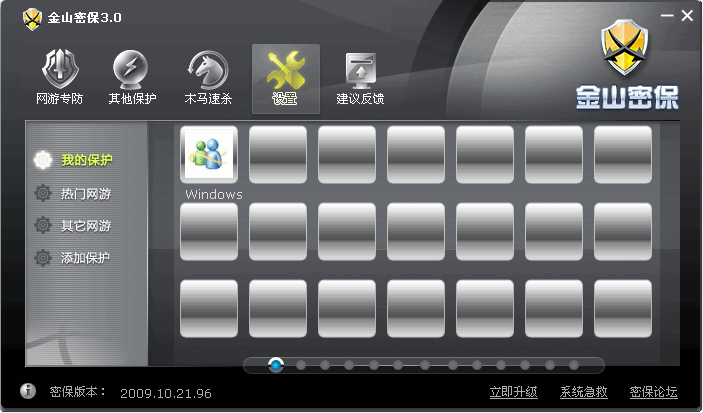Click version number 2009.10.21.96

tap(165, 393)
